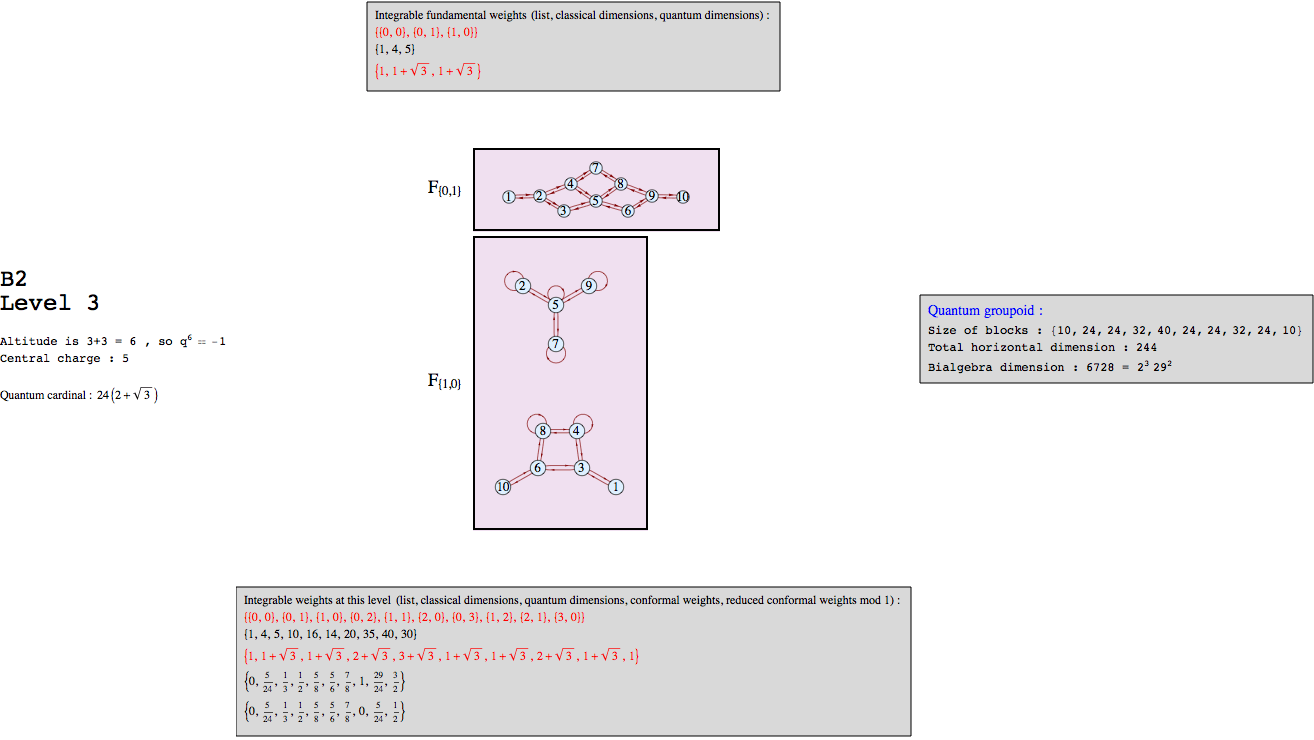Select node 7 in the F{1,0} graph
The image size is (1314, 740).
[x=555, y=344]
